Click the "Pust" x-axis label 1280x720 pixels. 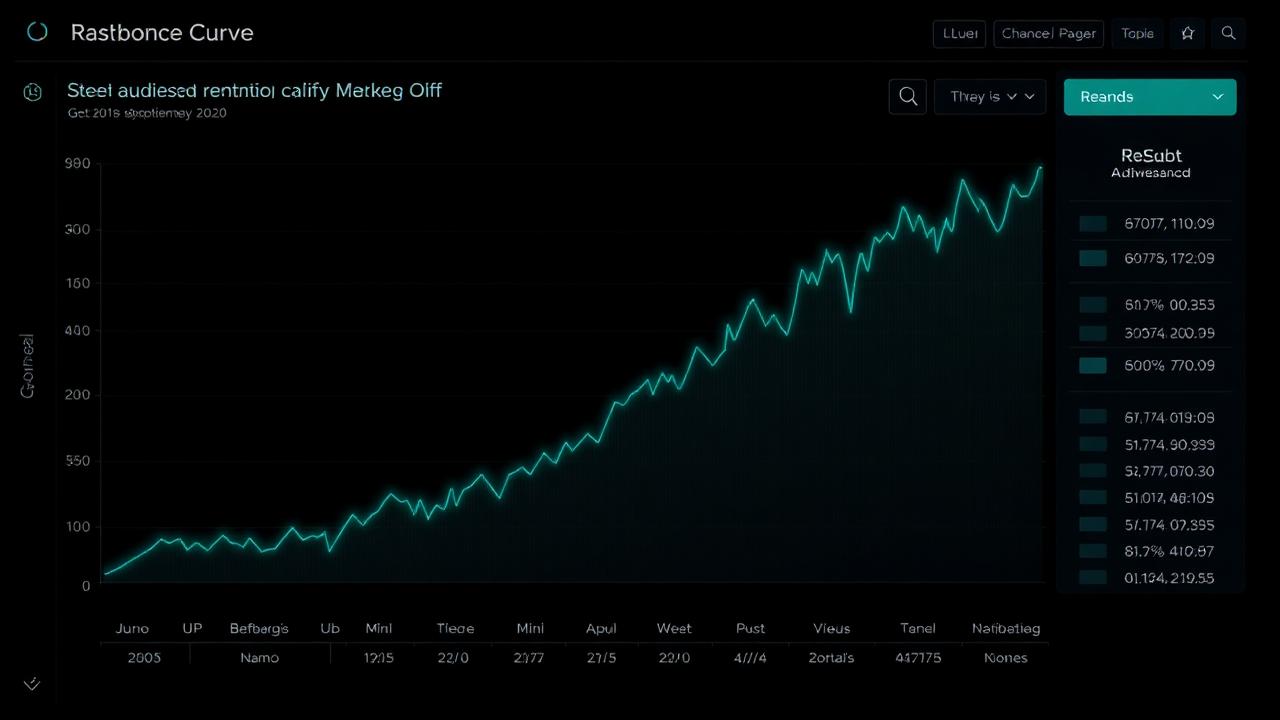pos(750,628)
